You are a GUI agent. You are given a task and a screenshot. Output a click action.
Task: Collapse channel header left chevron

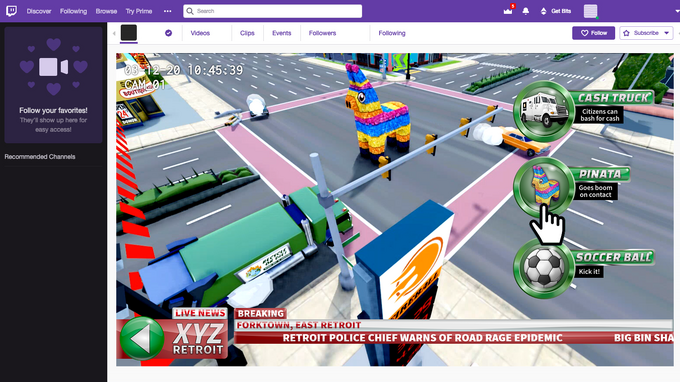click(114, 33)
